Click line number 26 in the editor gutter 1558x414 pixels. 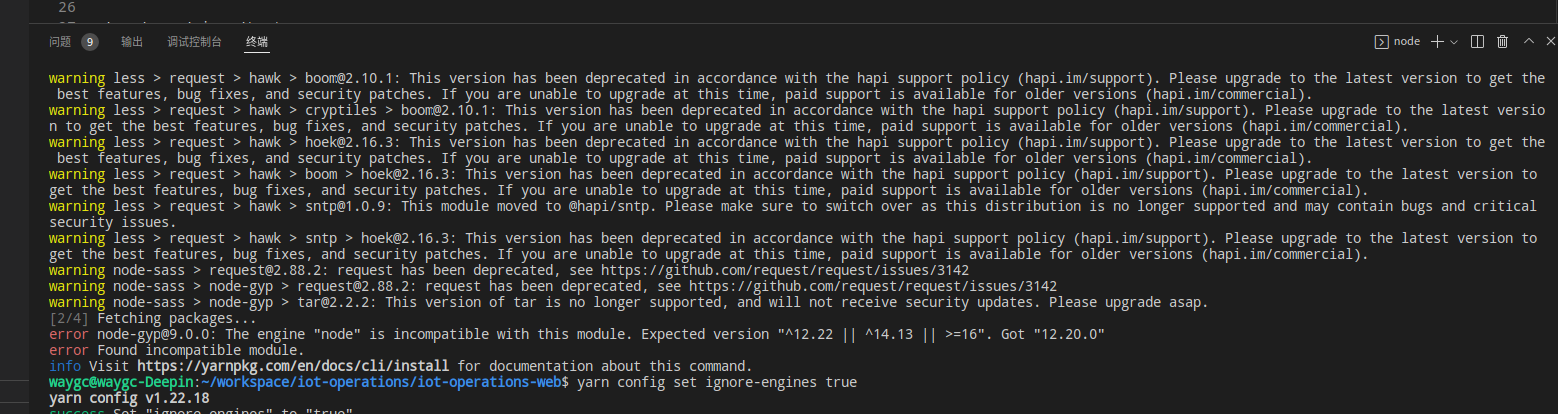tap(68, 6)
